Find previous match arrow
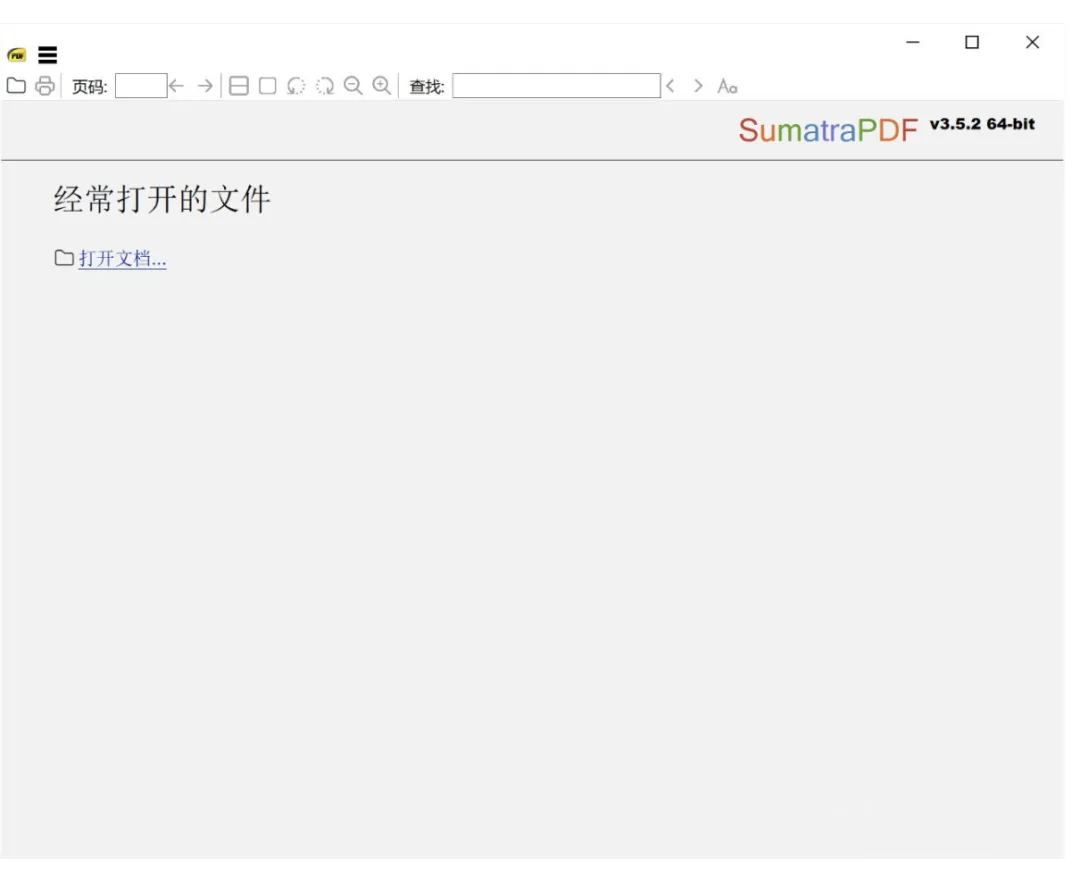The width and height of the screenshot is (1080, 871). [x=670, y=86]
